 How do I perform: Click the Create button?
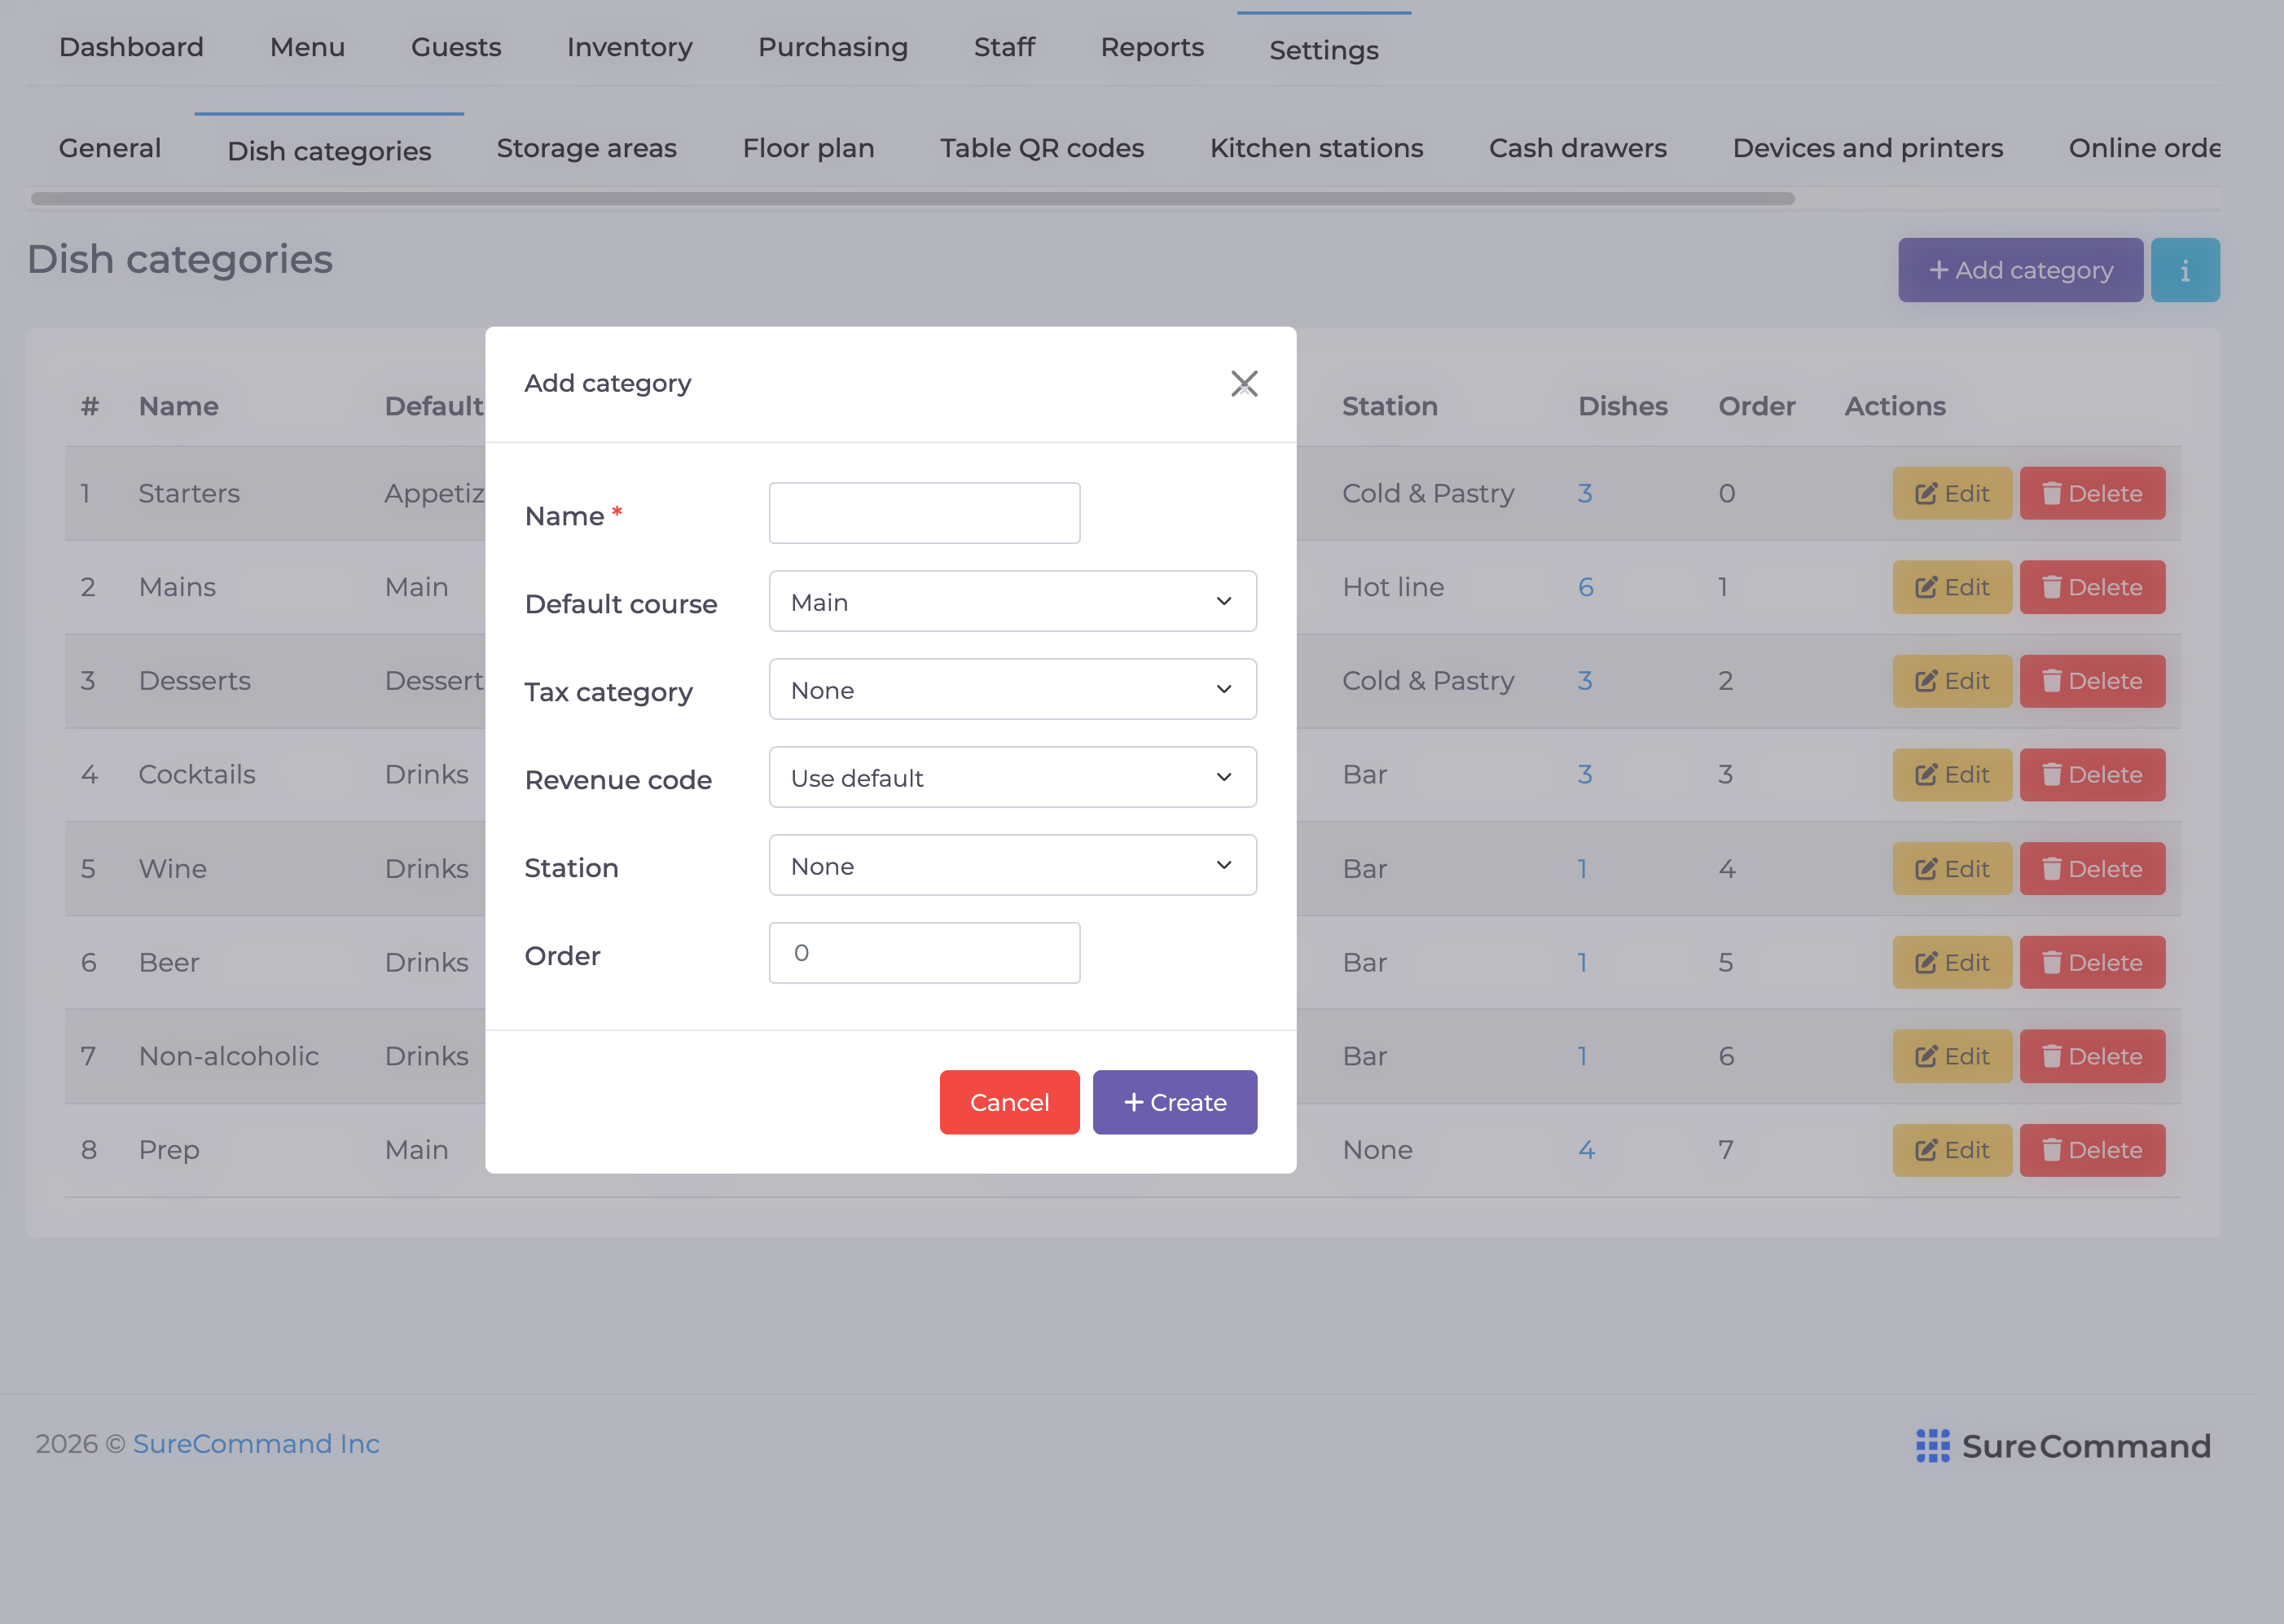(1174, 1102)
